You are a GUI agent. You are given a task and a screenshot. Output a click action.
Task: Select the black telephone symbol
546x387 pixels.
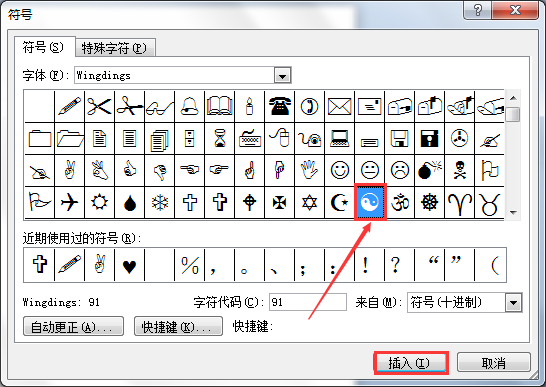(x=279, y=106)
